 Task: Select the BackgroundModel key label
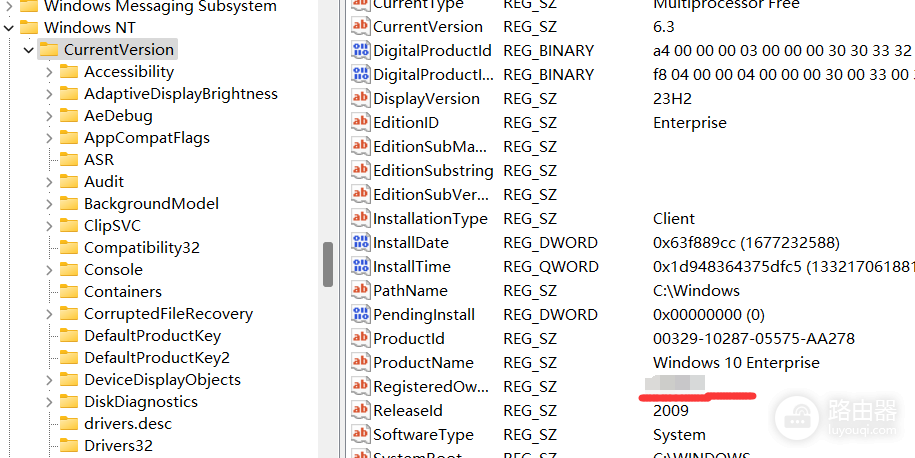tap(151, 204)
